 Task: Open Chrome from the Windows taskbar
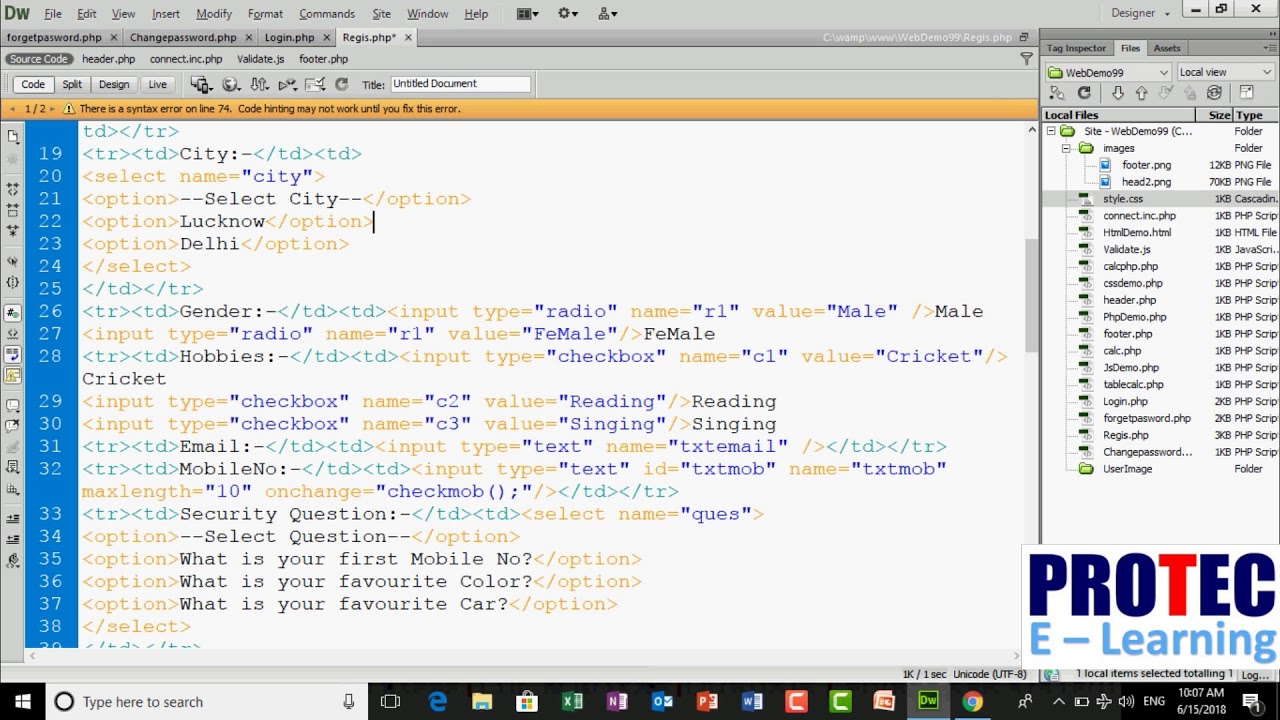(972, 702)
